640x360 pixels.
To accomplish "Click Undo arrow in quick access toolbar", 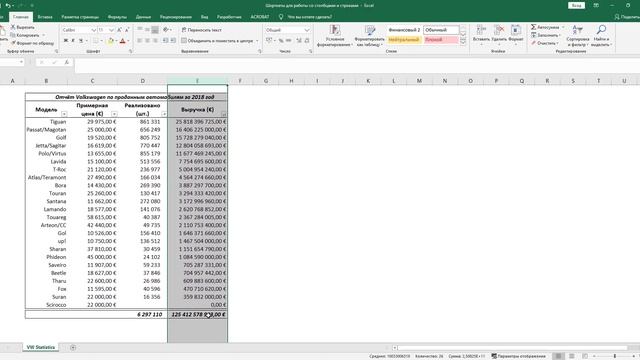I will tap(8, 5).
